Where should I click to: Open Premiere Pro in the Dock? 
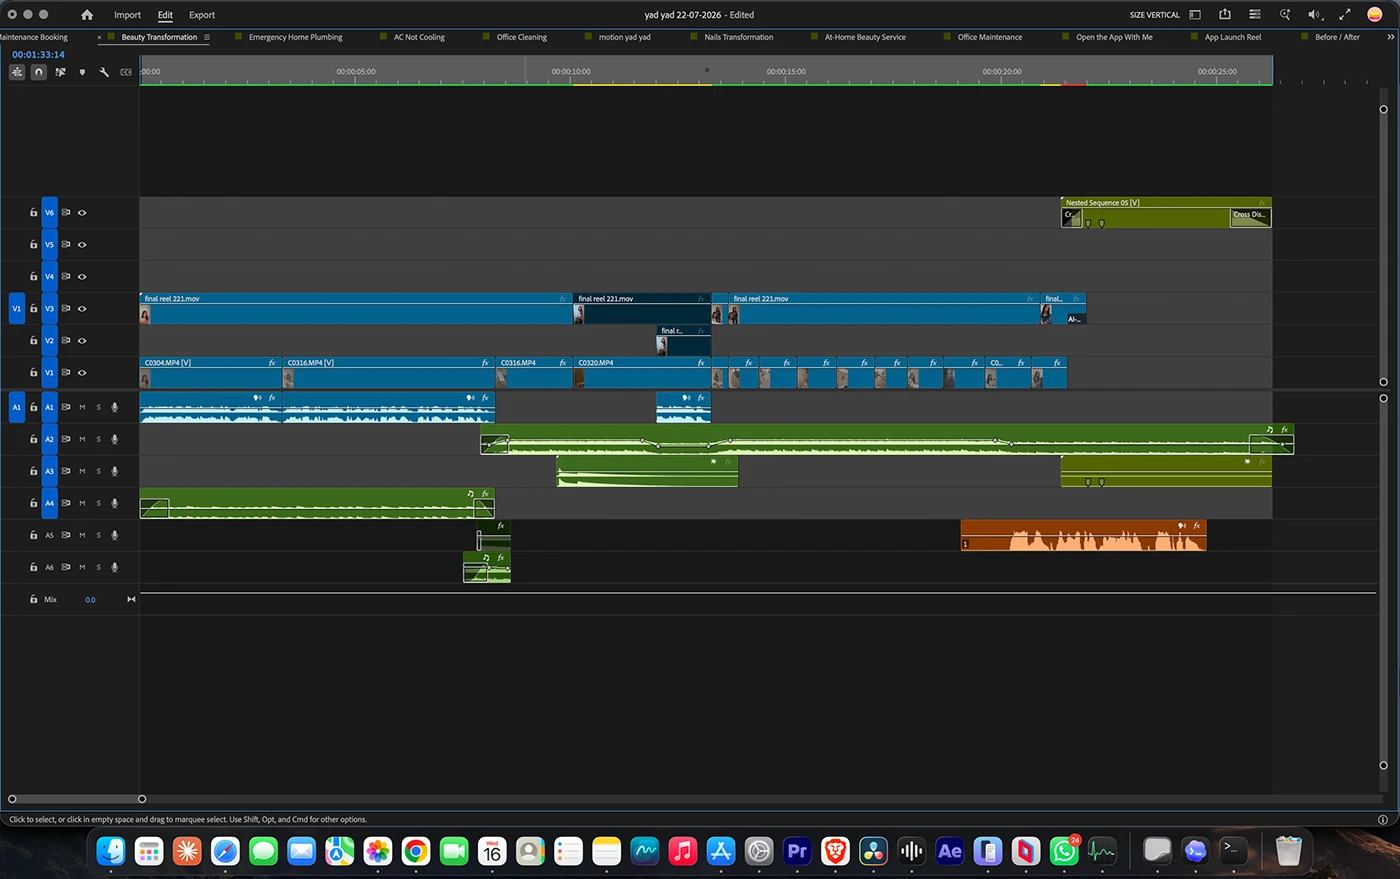coord(797,851)
